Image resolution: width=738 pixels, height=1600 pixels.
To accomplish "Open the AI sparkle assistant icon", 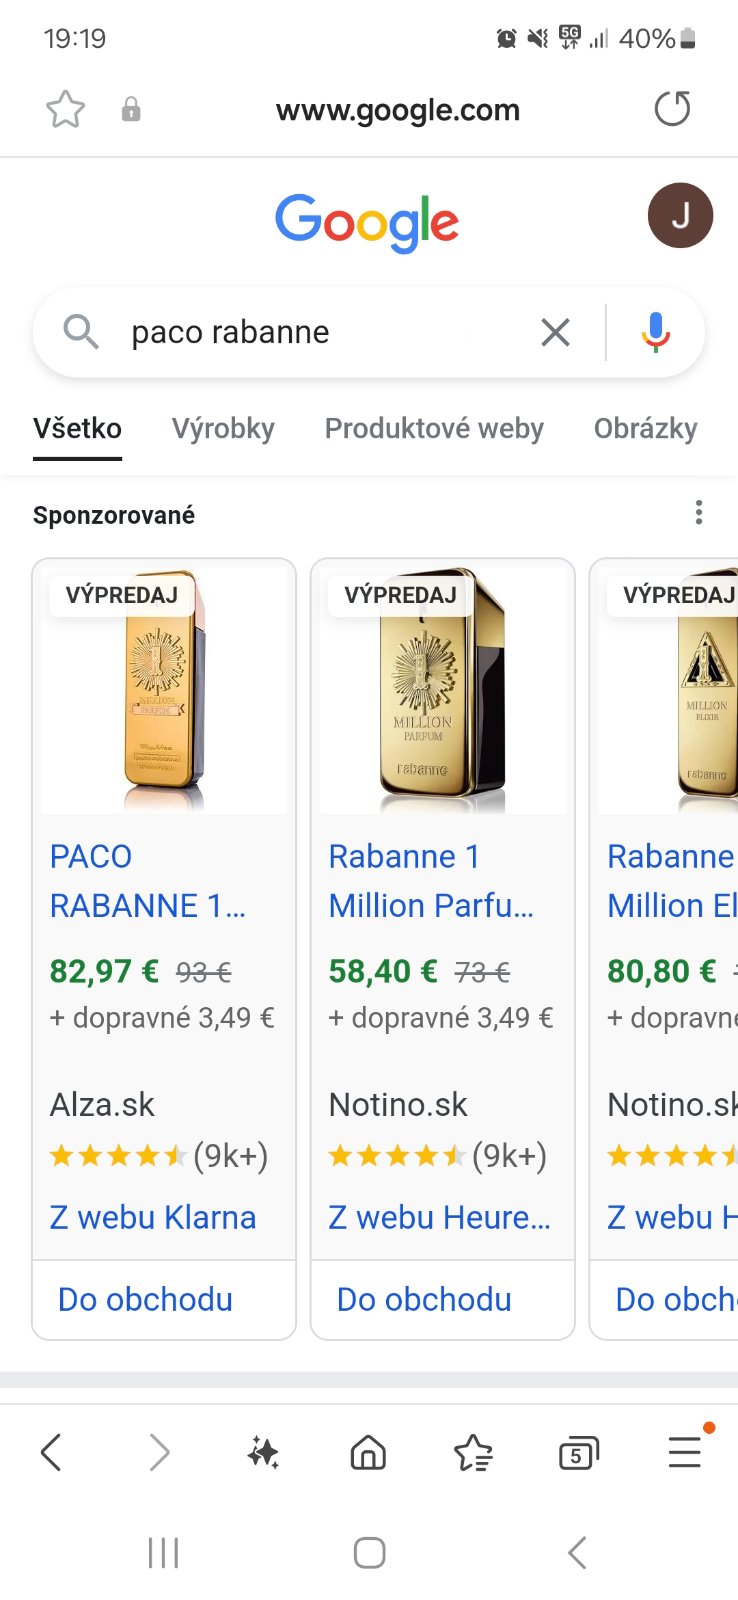I will tap(263, 1452).
